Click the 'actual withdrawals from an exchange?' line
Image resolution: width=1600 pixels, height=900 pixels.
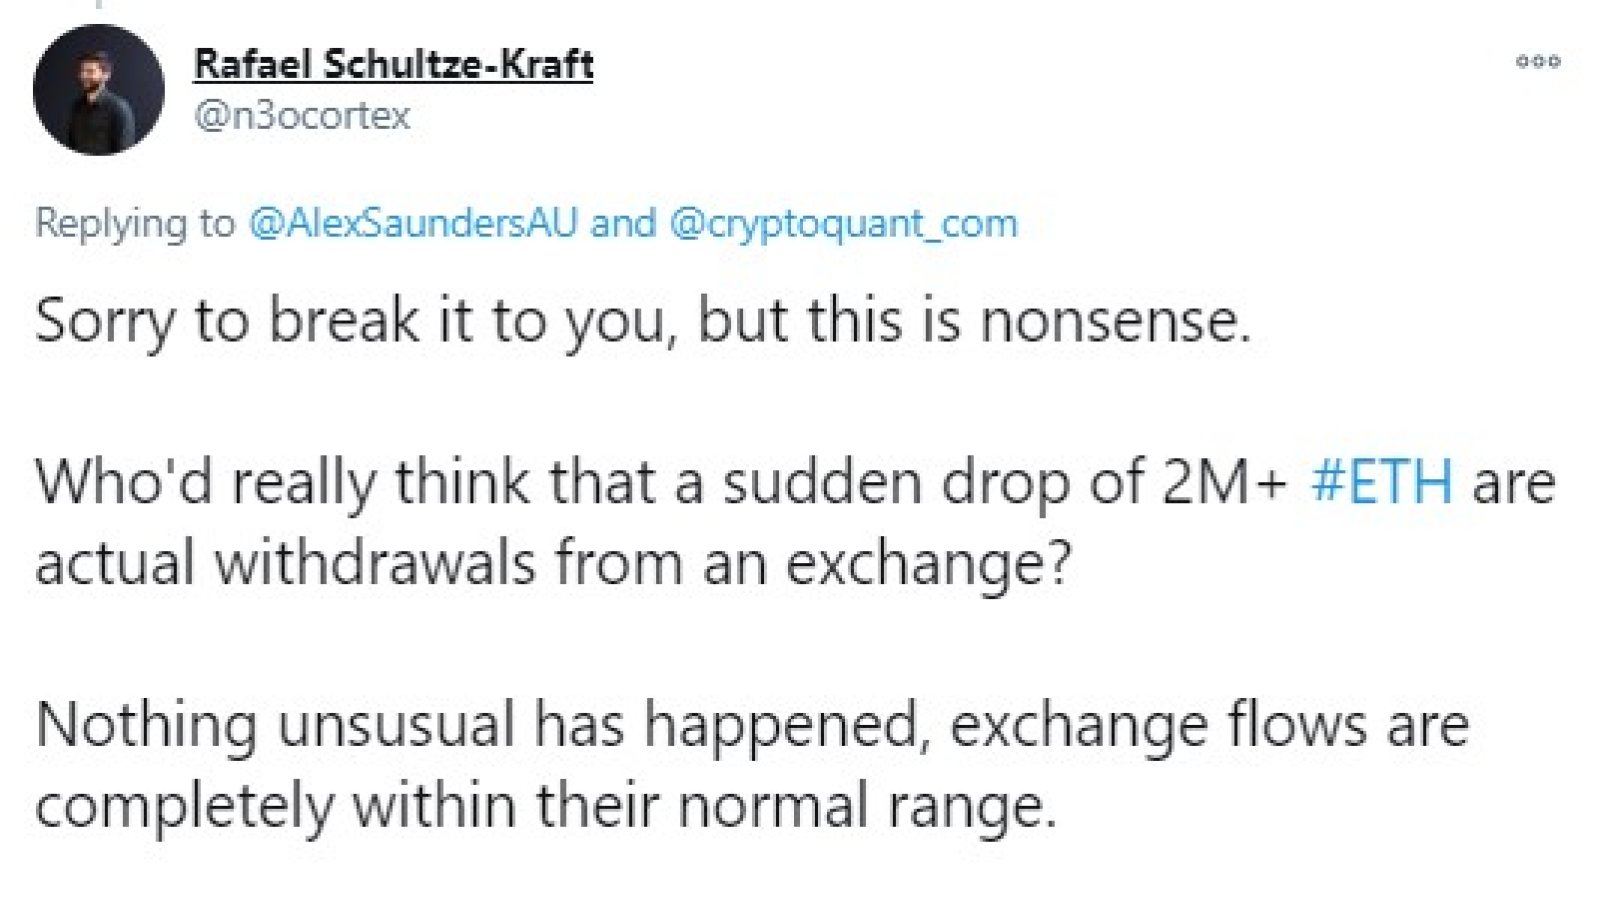pyautogui.click(x=553, y=562)
